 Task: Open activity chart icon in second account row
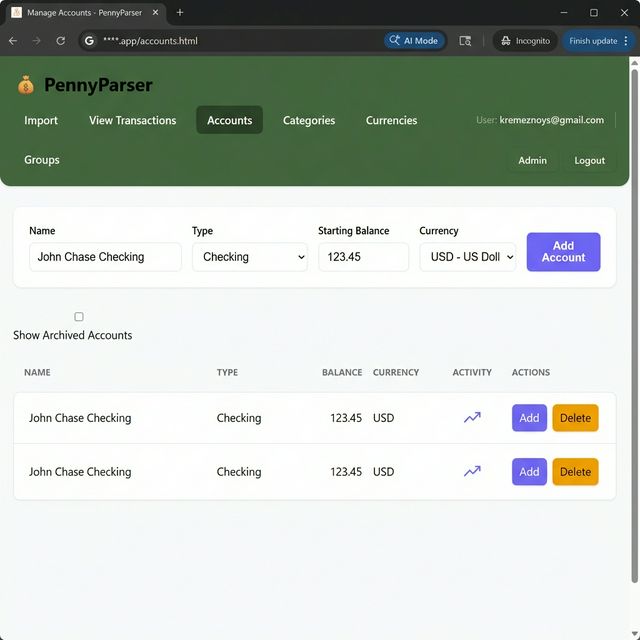tap(472, 471)
